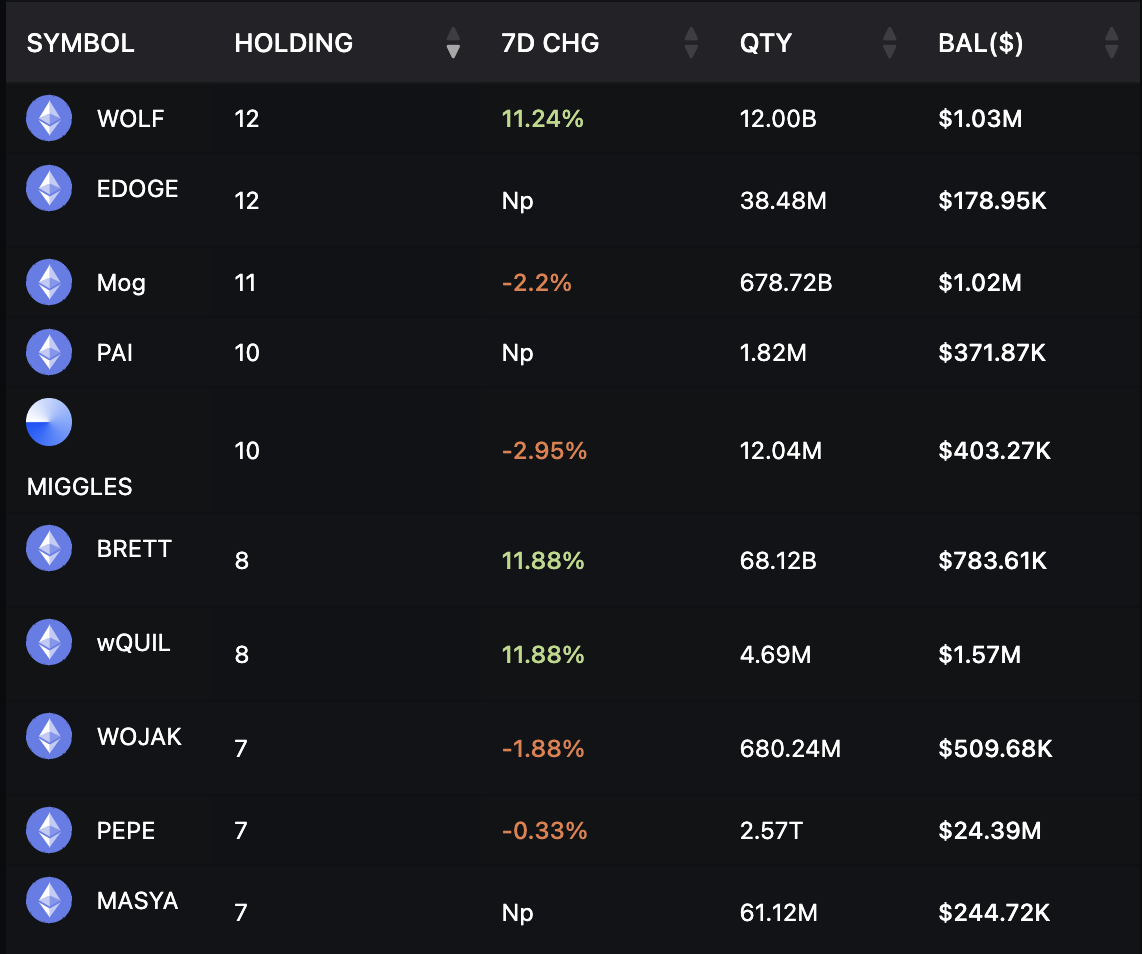Click Mog's holding count of 11
This screenshot has height=954, width=1142.
(245, 282)
